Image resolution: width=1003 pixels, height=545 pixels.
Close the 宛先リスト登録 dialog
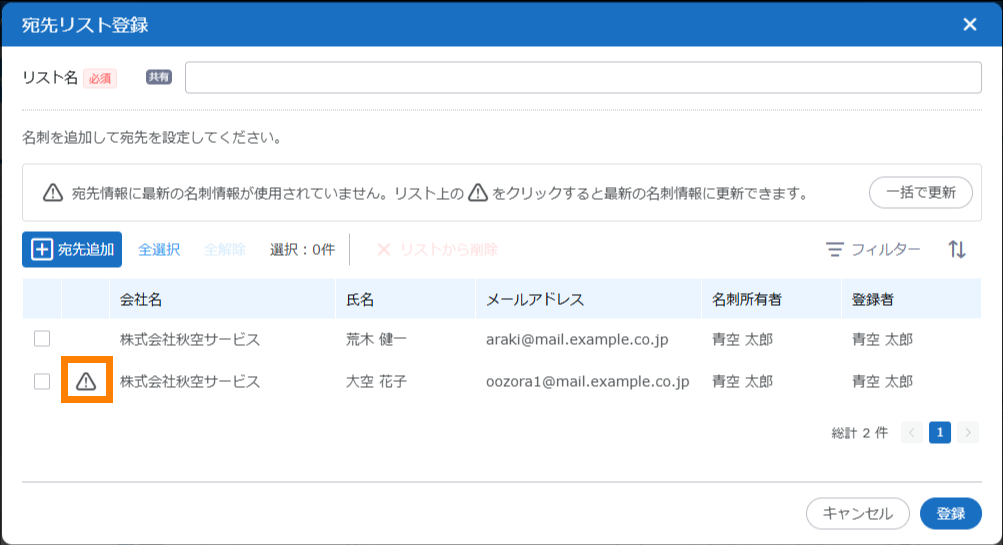coord(969,25)
